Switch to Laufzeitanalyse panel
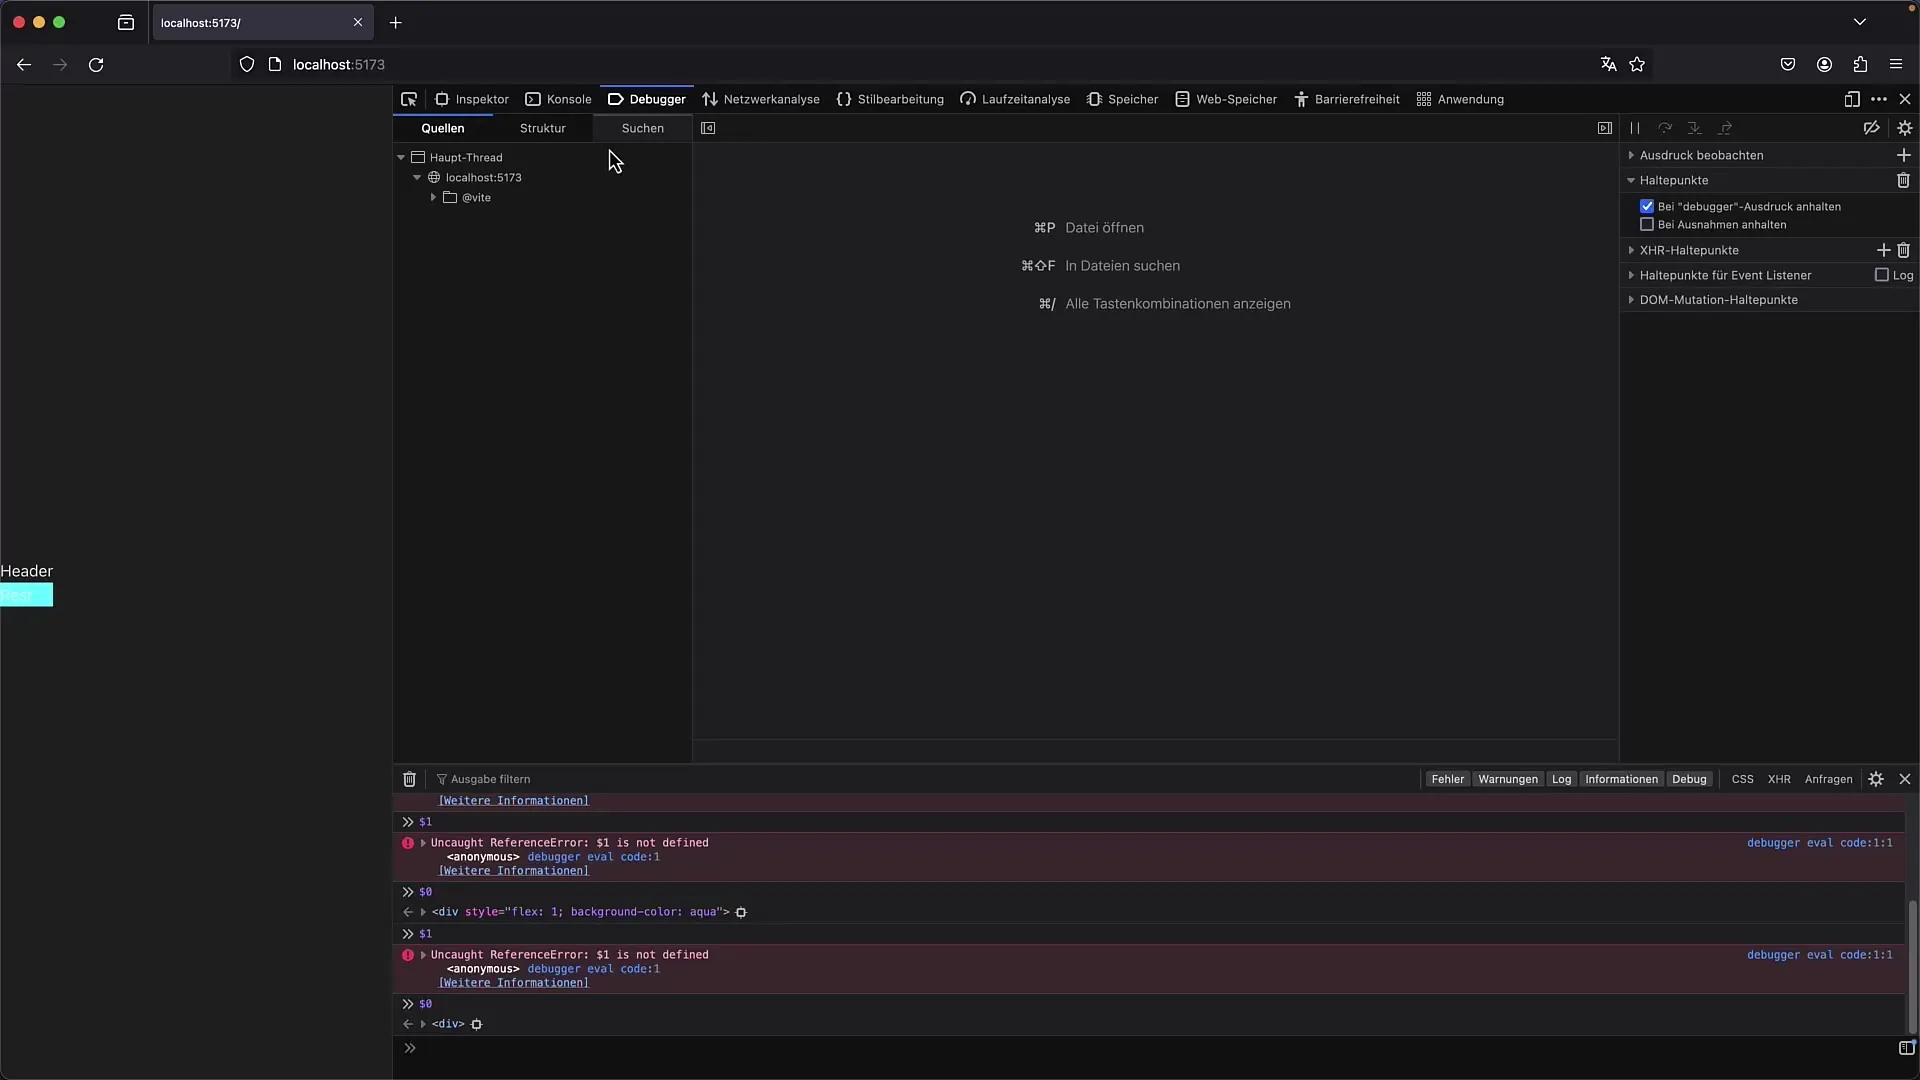The height and width of the screenshot is (1080, 1920). point(1015,99)
